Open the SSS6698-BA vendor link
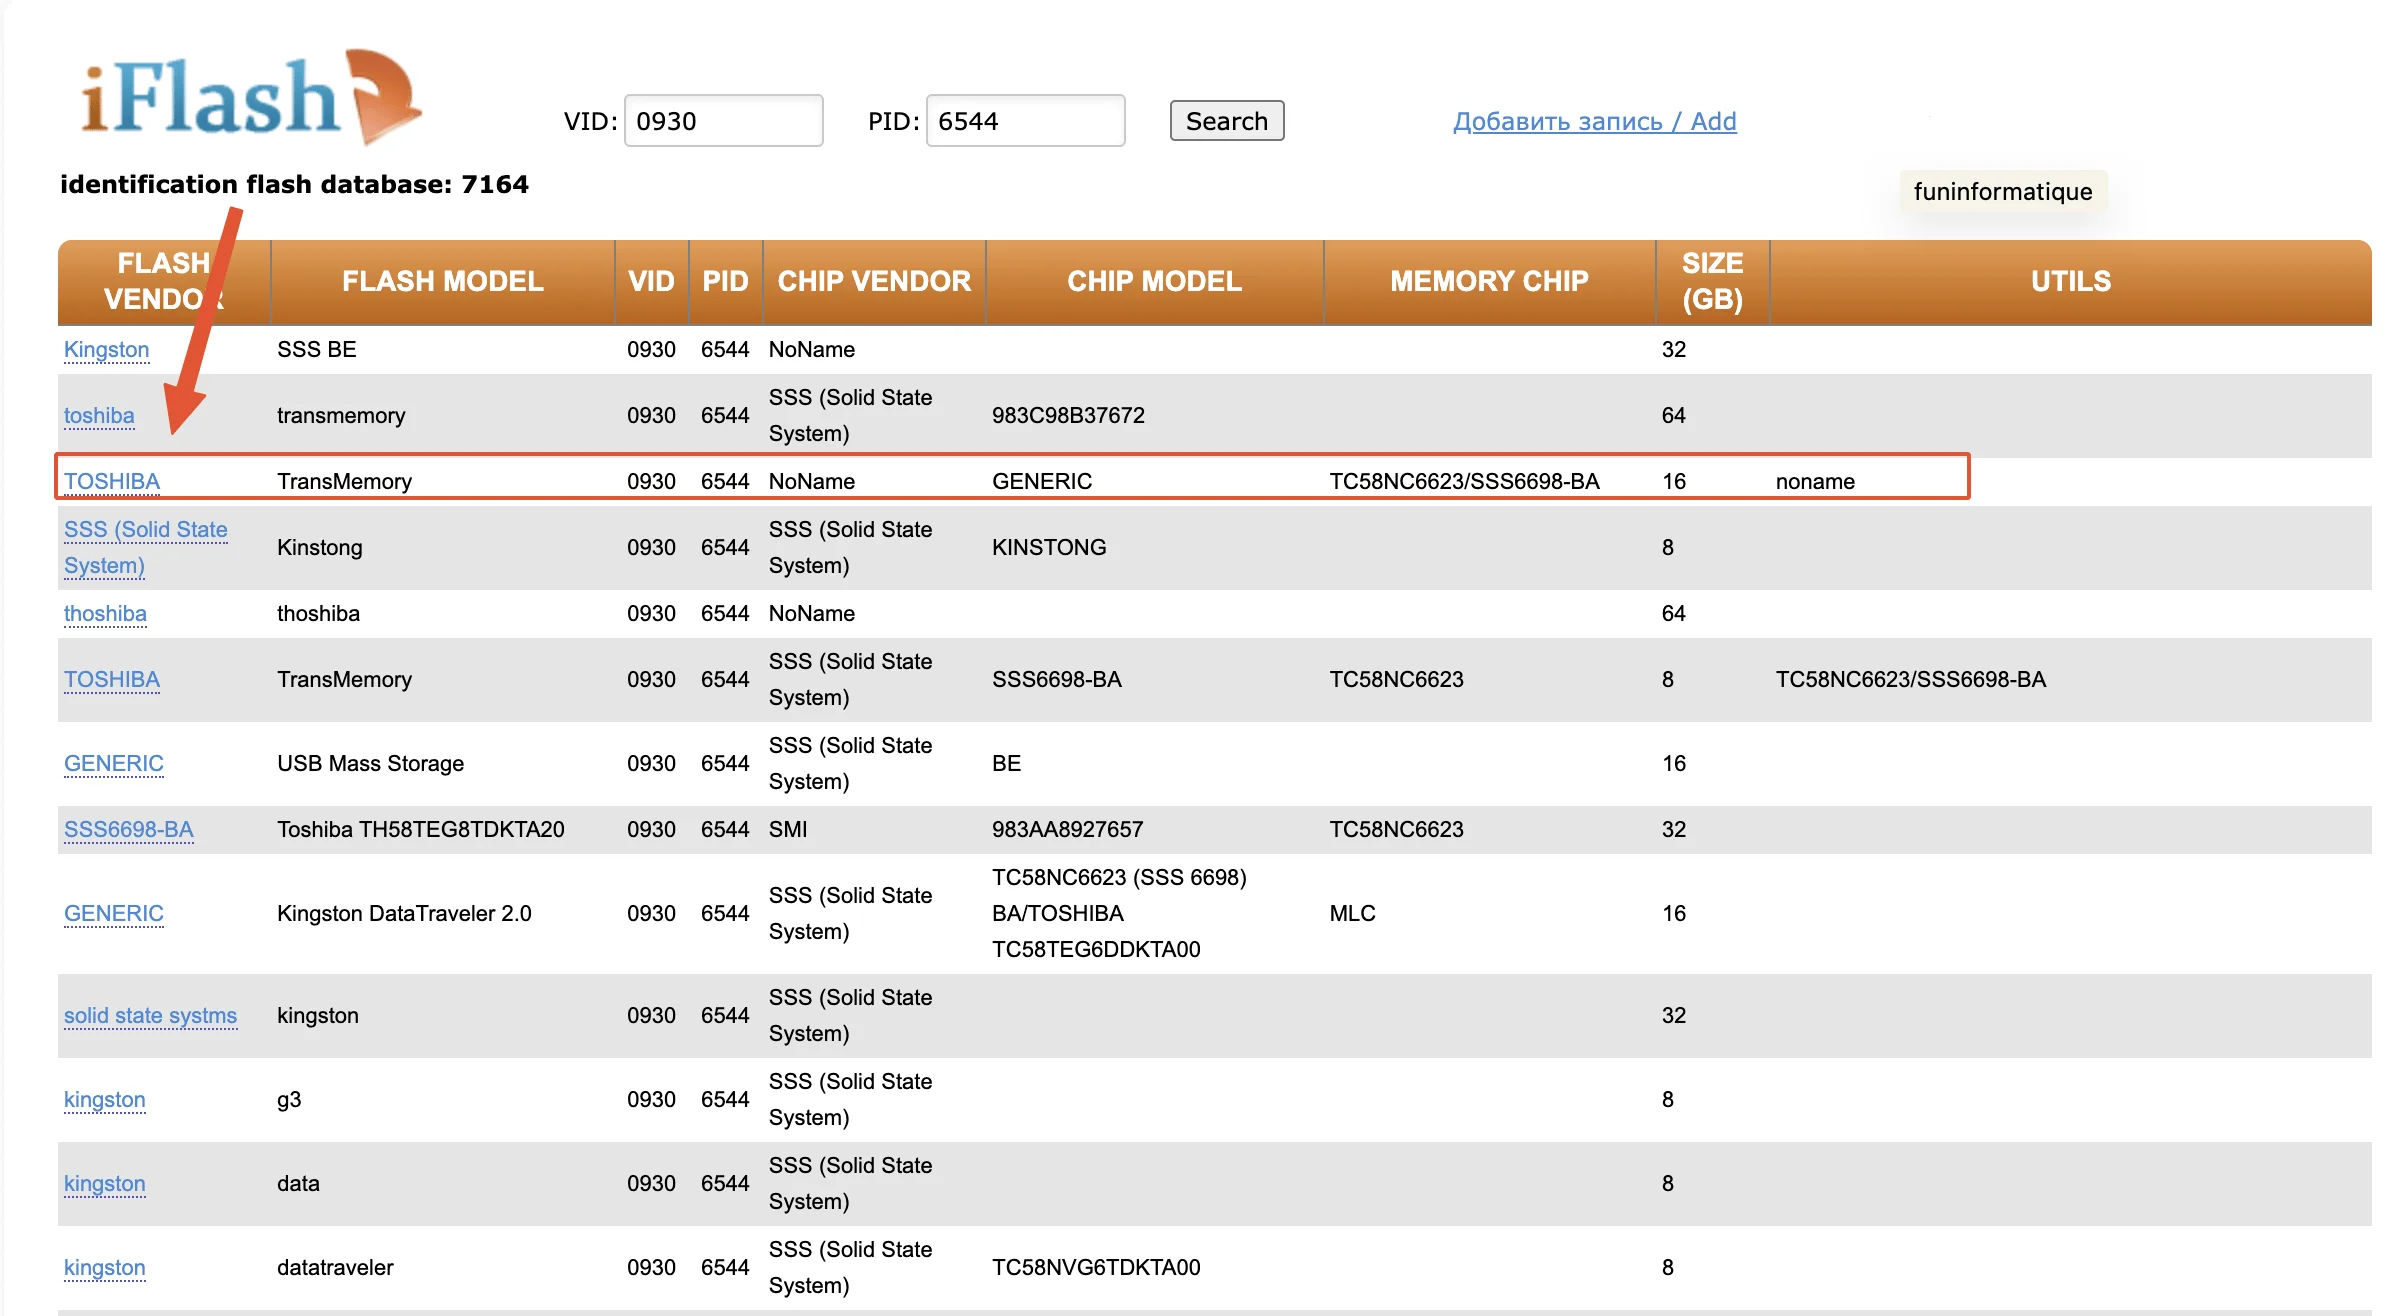Viewport: 2390px width, 1316px height. (128, 830)
